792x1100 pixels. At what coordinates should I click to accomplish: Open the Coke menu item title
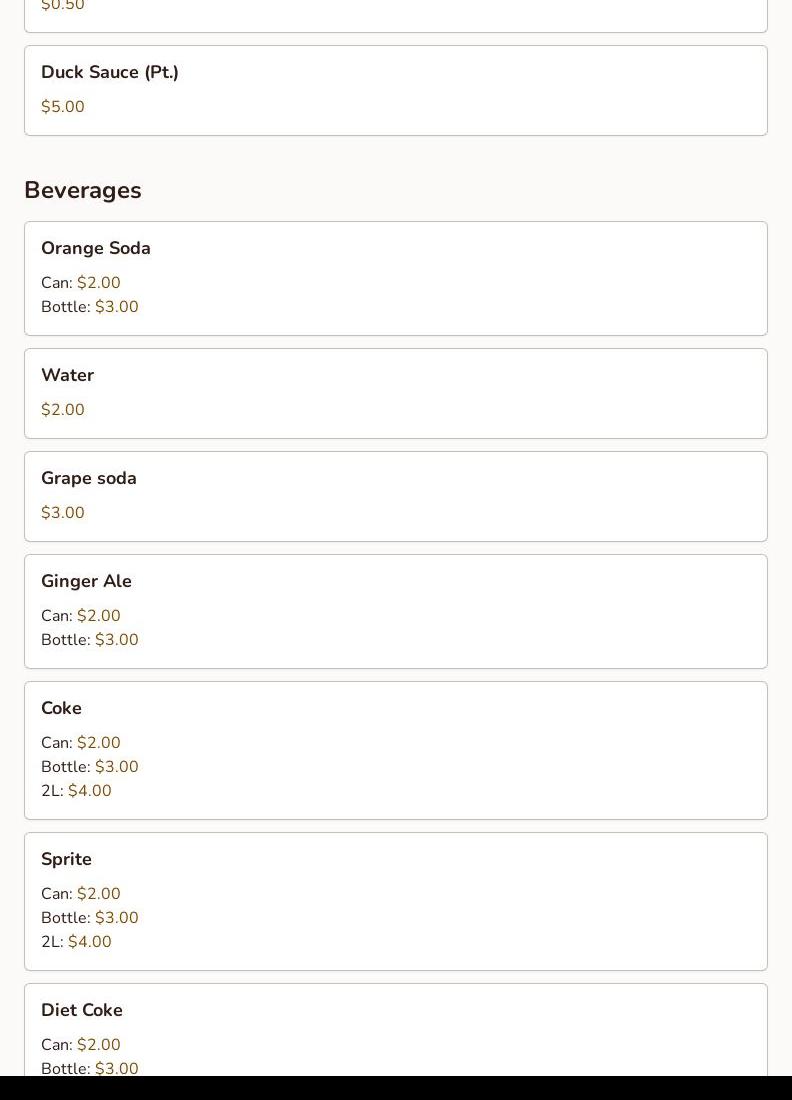coord(61,708)
